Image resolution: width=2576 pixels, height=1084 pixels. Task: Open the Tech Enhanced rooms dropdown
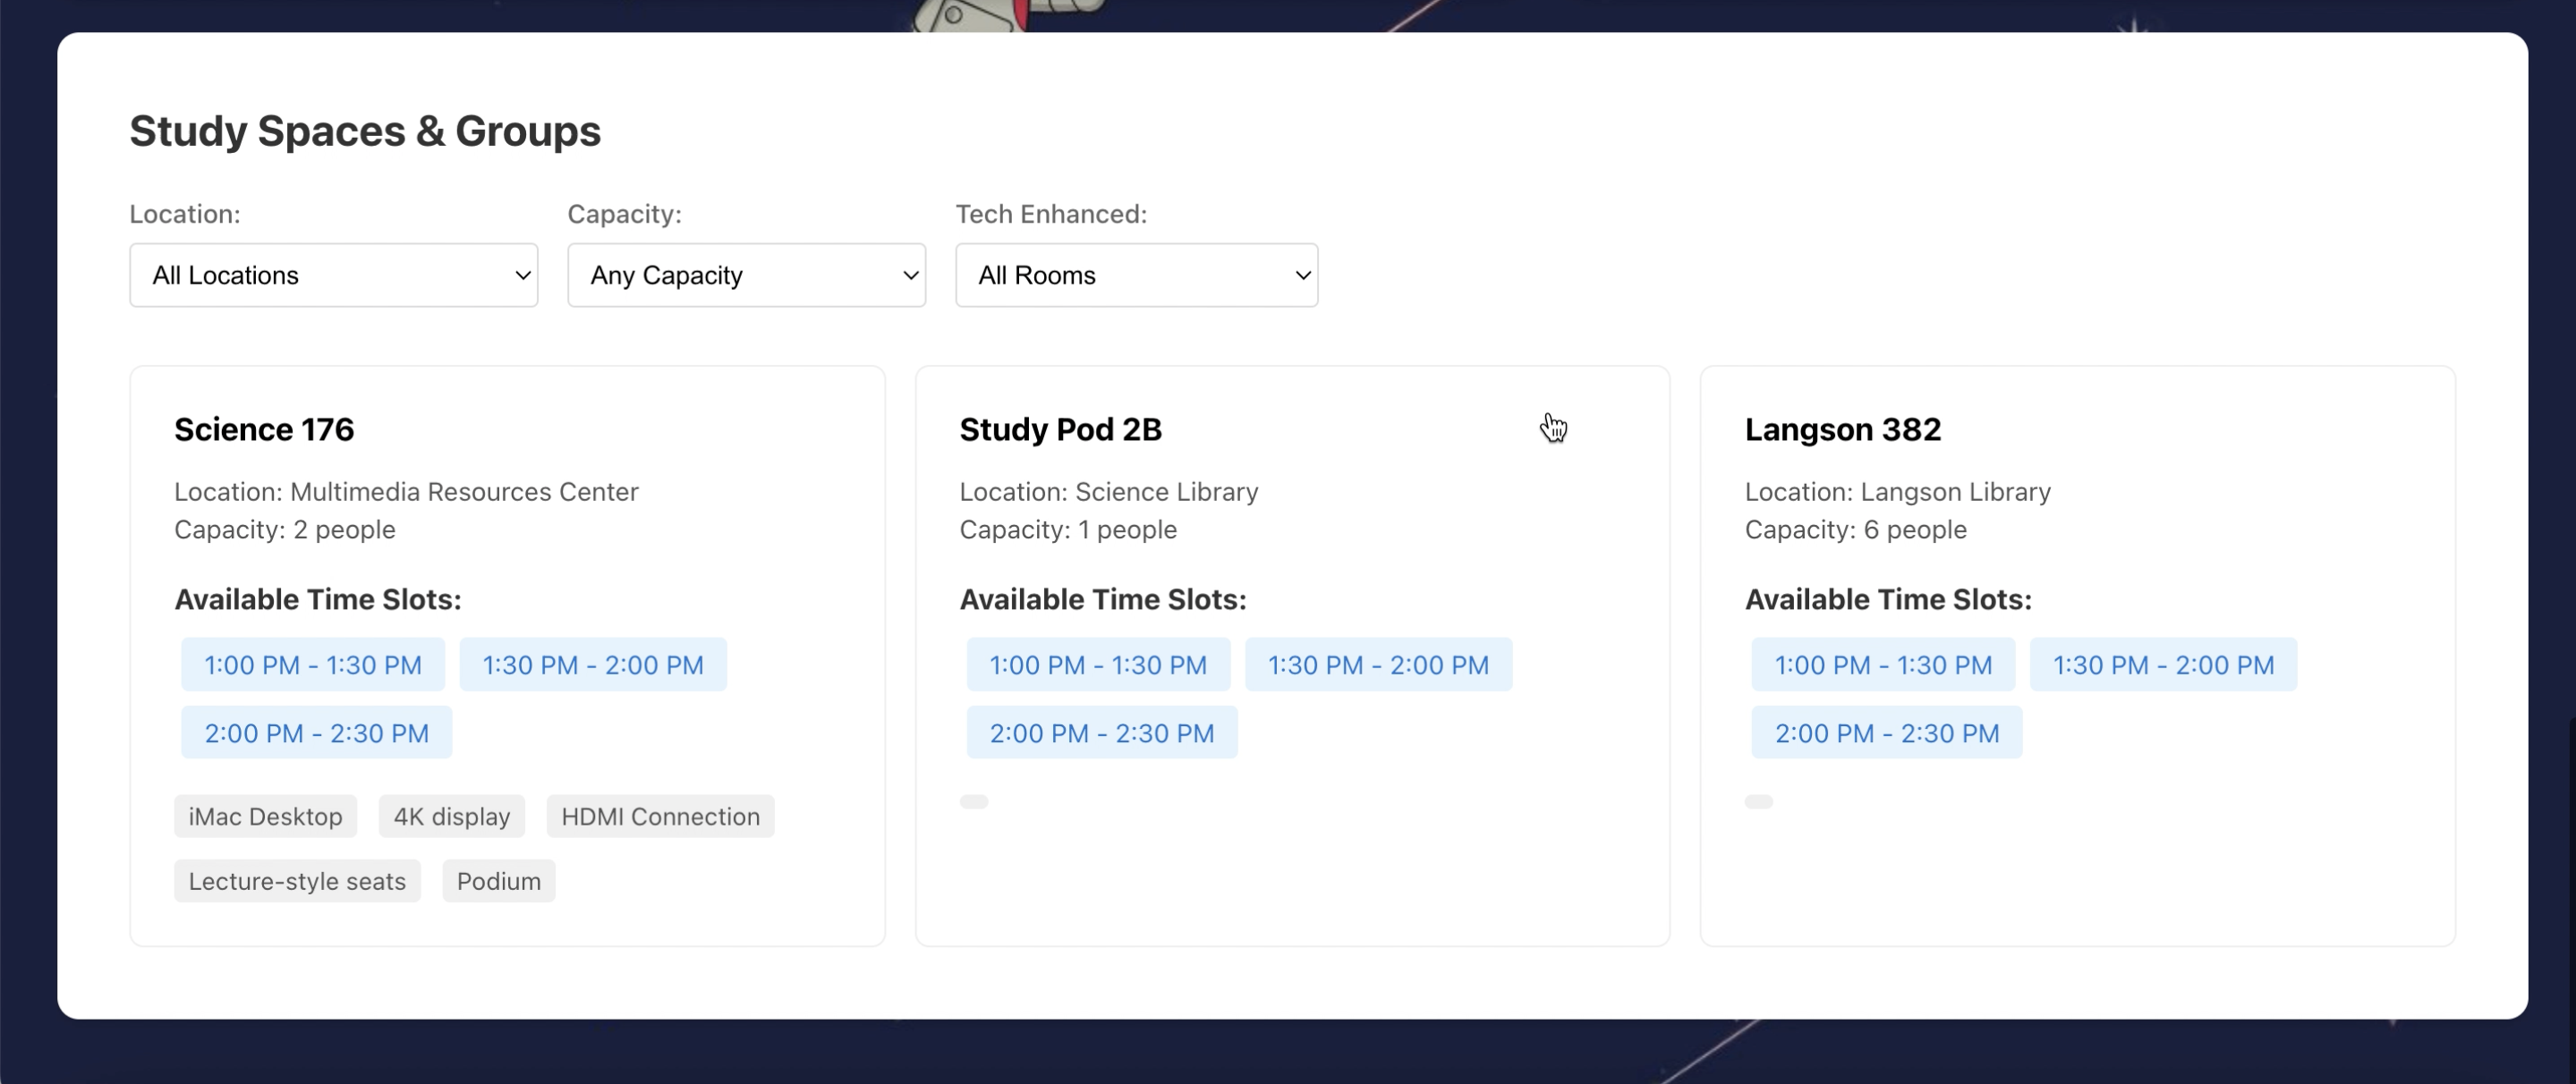[1136, 275]
